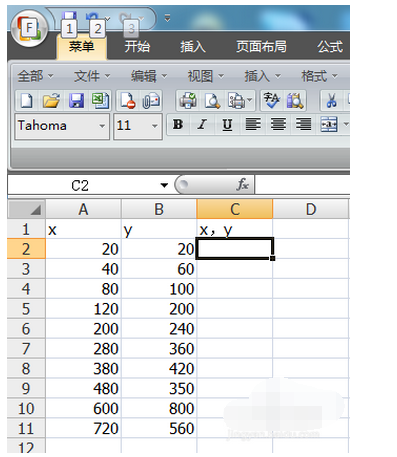Image resolution: width=397 pixels, height=457 pixels.
Task: Select cell B11 with value 560
Action: pyautogui.click(x=159, y=428)
